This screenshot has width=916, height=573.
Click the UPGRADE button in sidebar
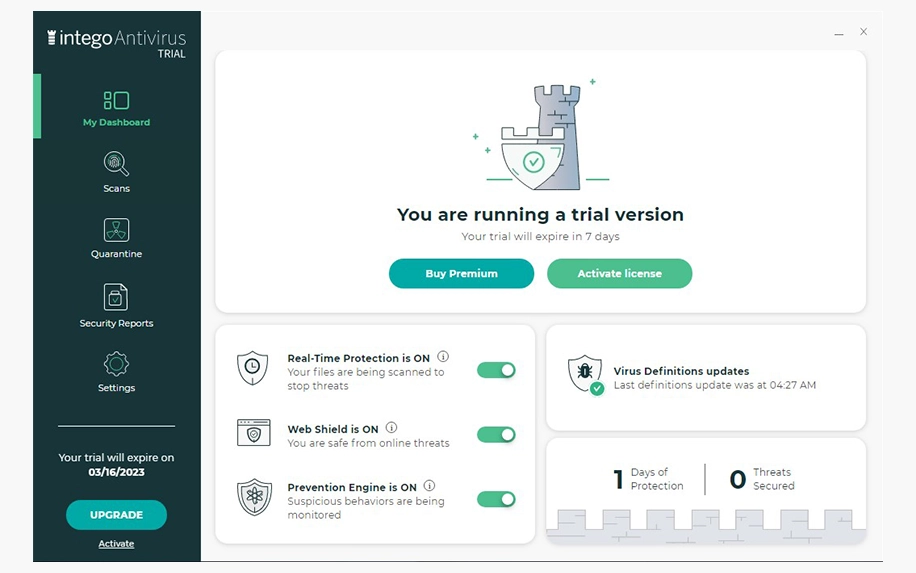click(x=116, y=515)
